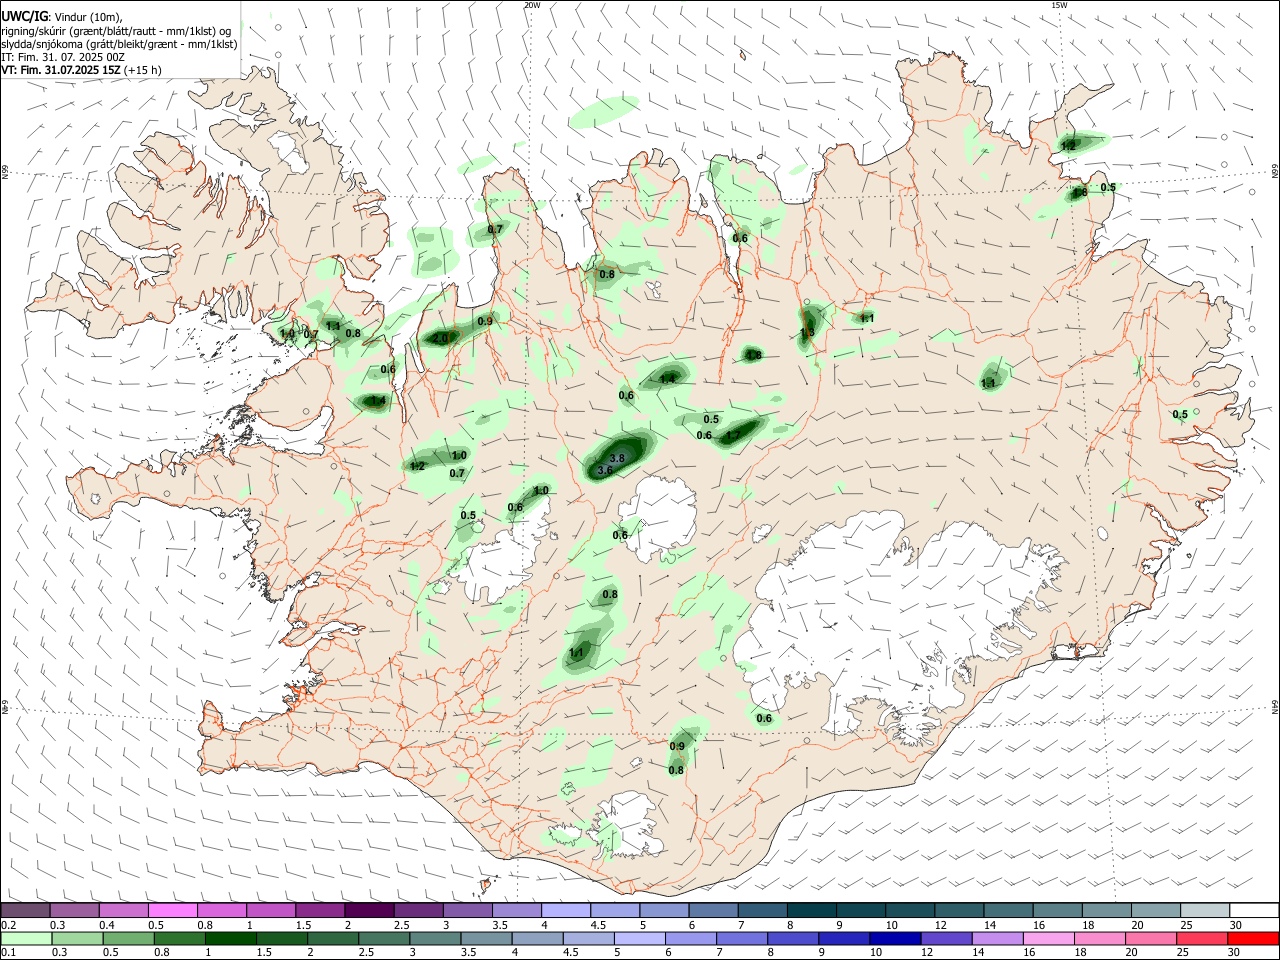Viewport: 1280px width, 960px height.
Task: Select the pale green 0.1 swatch in the rain legend
Action: [25, 939]
